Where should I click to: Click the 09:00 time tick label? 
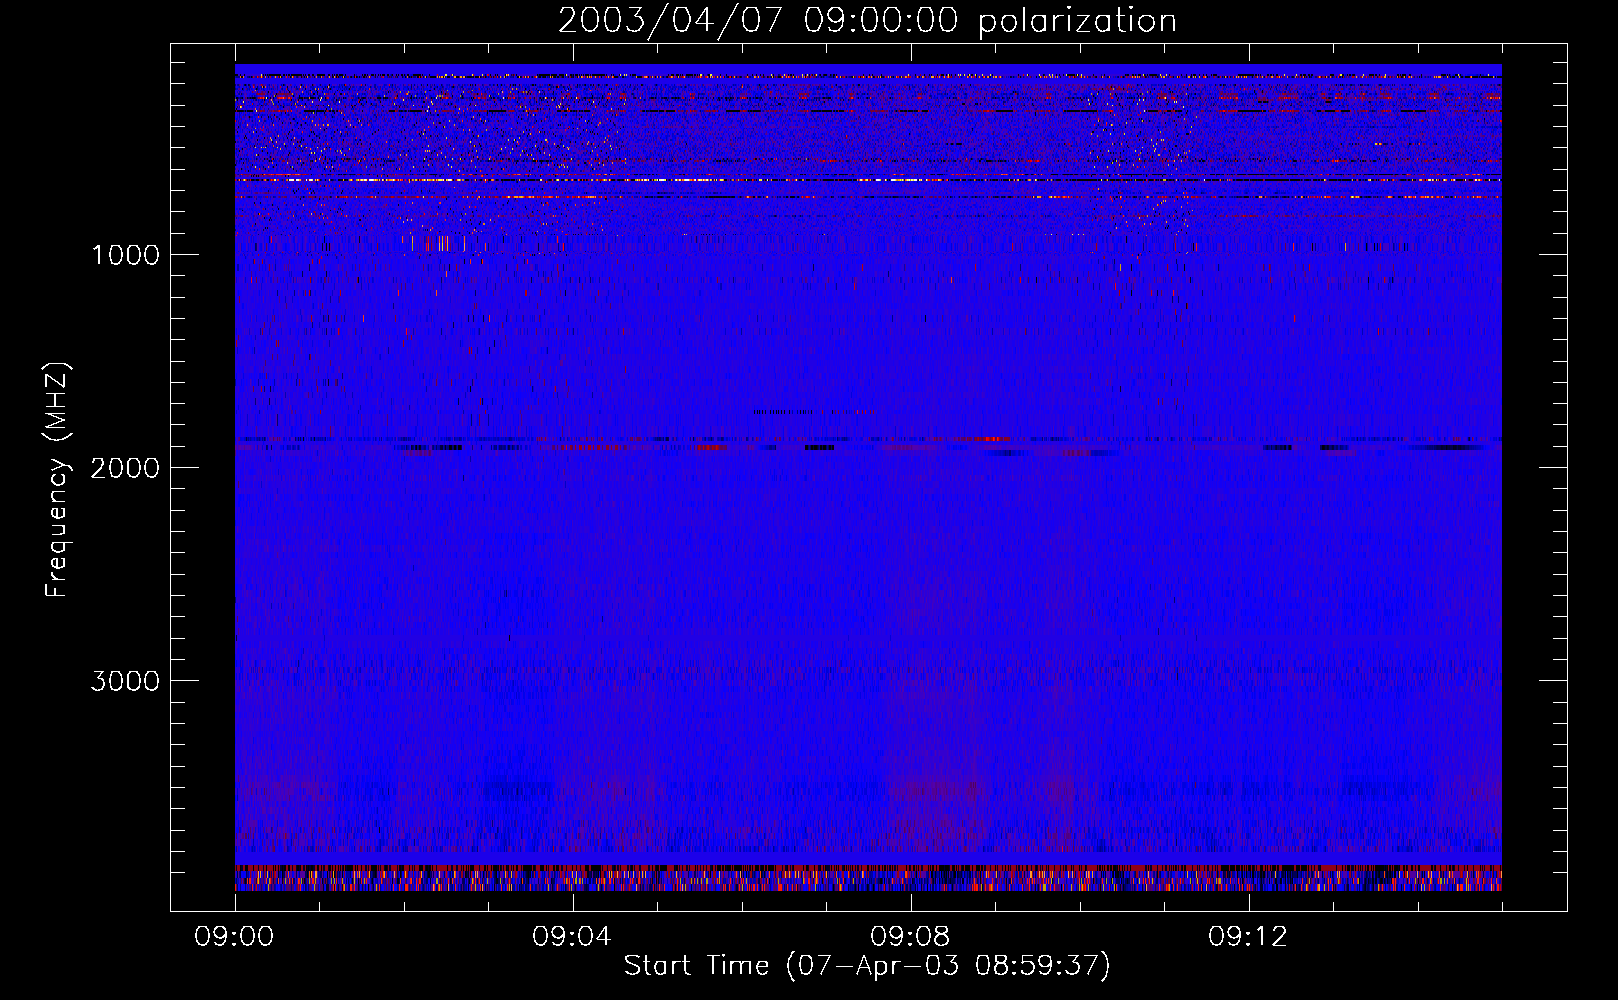tap(235, 937)
